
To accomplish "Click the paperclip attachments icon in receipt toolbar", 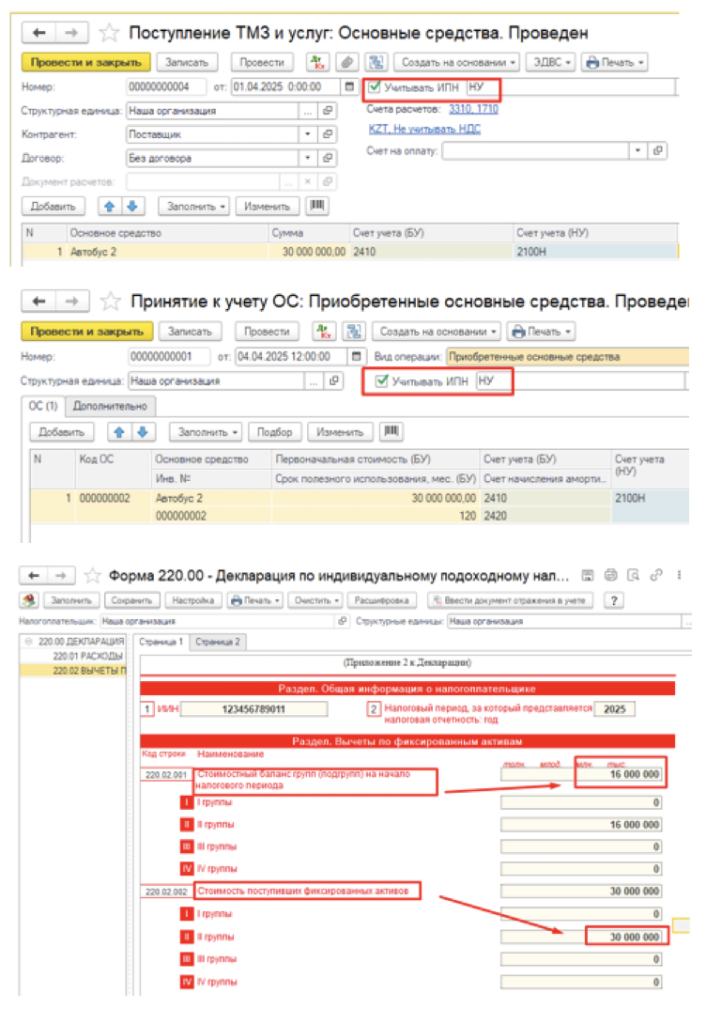I will click(346, 62).
